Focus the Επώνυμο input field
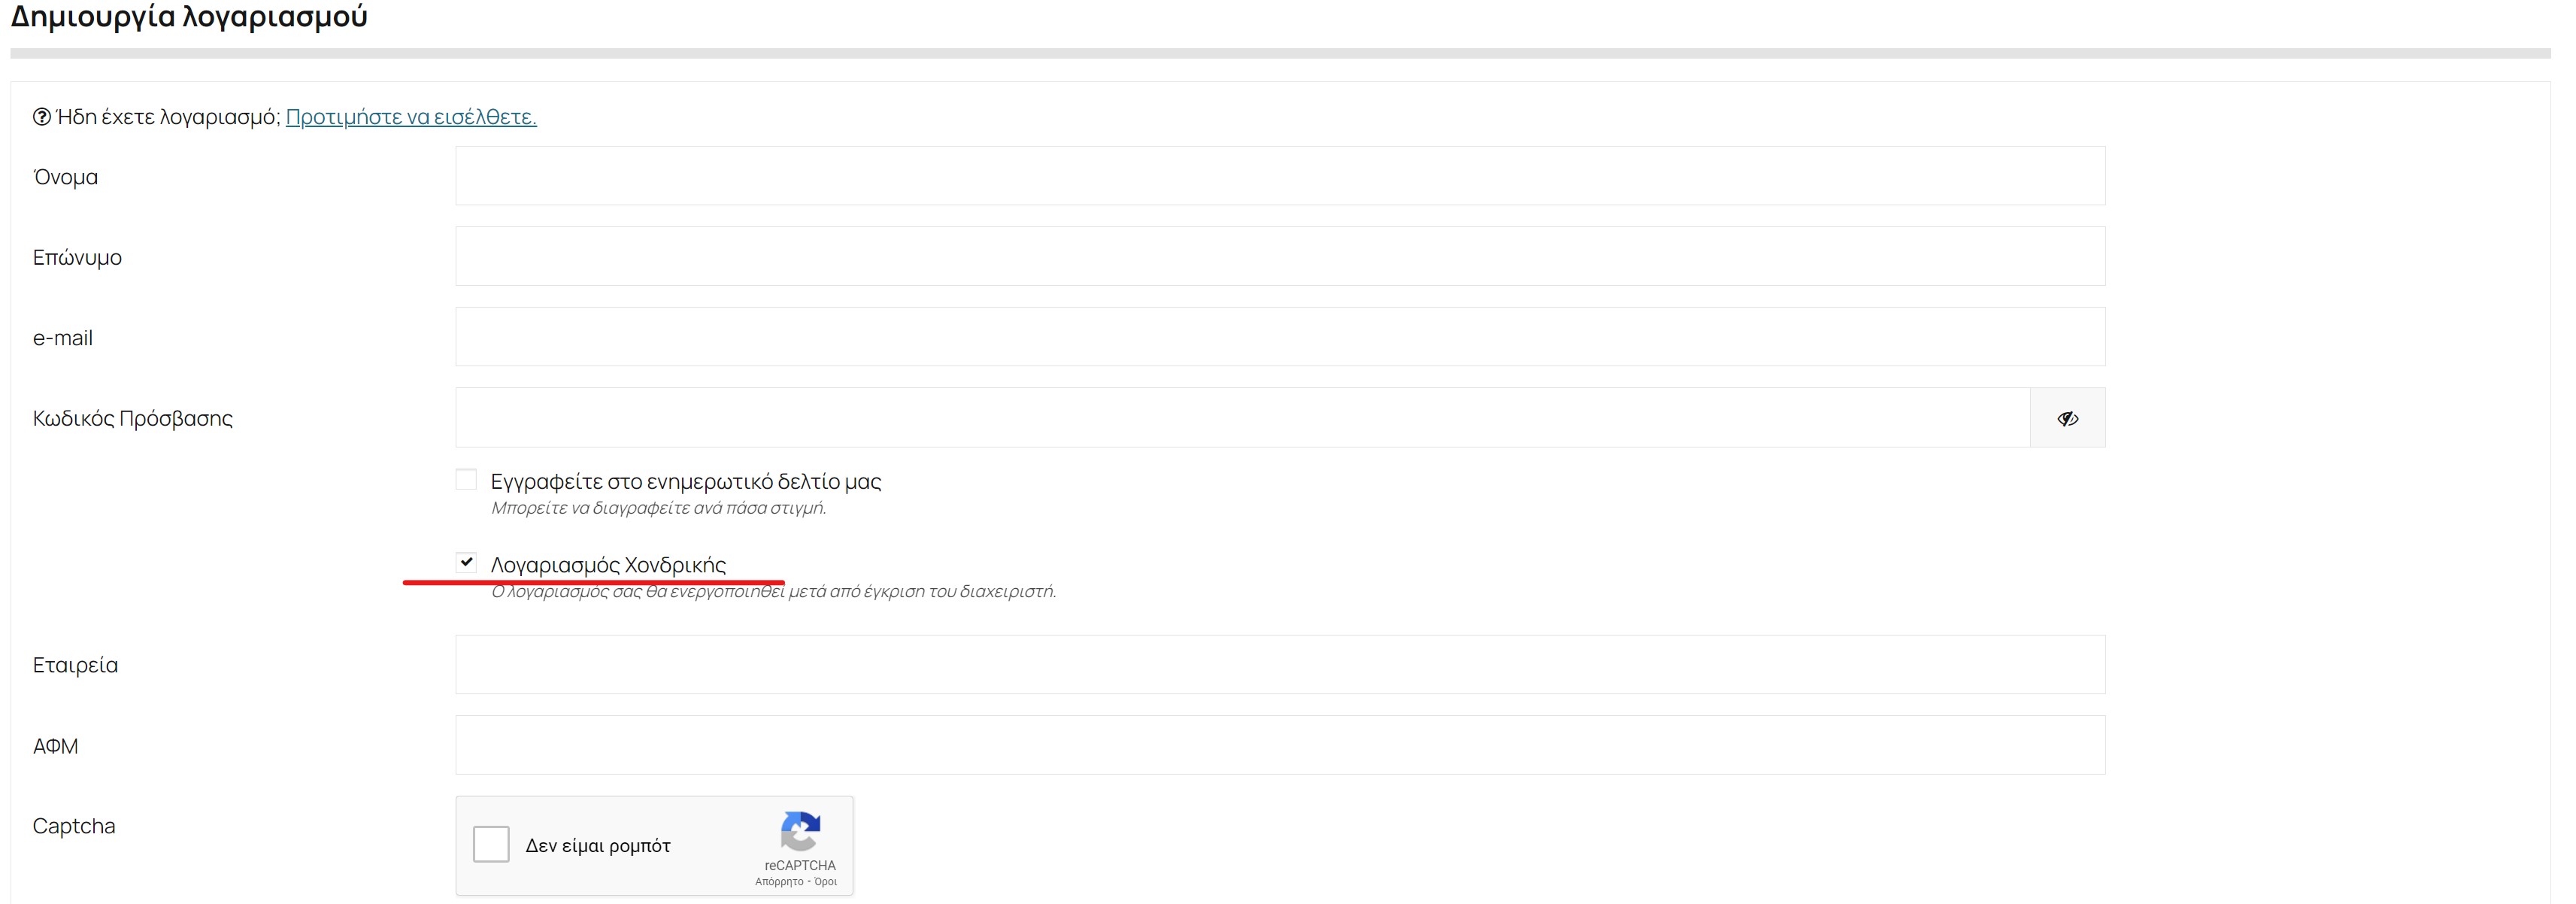The width and height of the screenshot is (2576, 904). tap(1280, 256)
